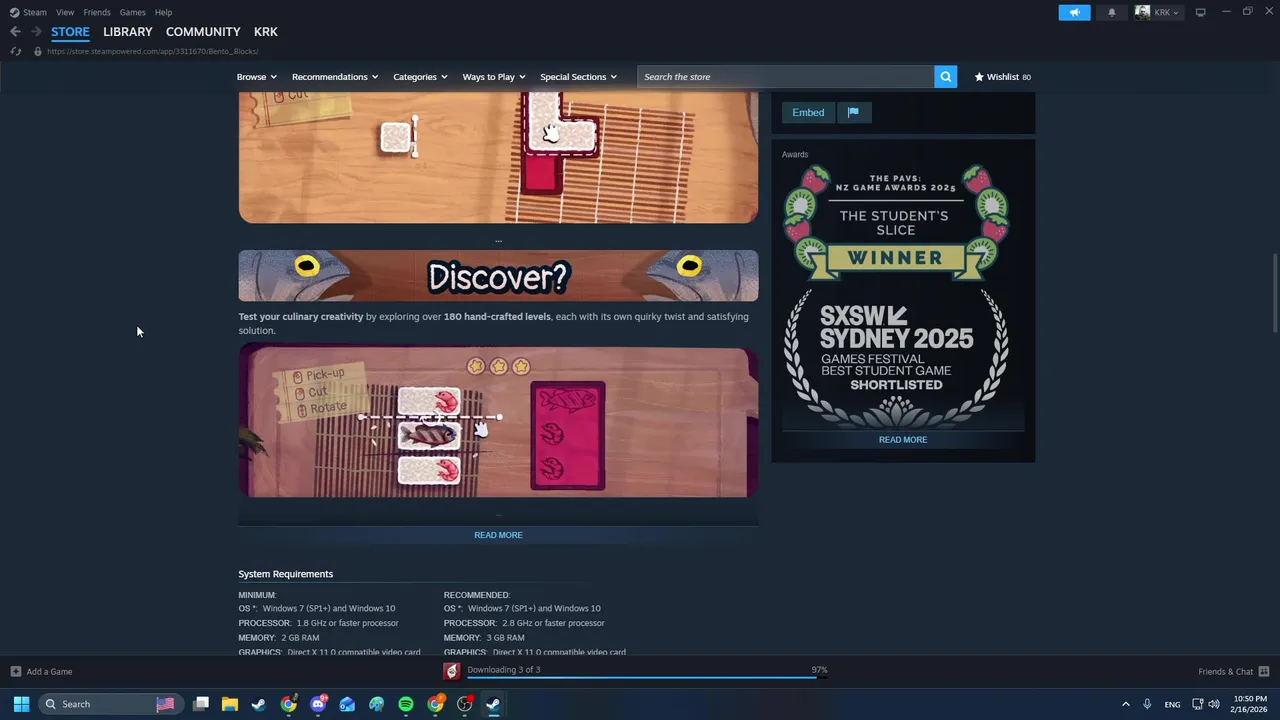The width and height of the screenshot is (1280, 720).
Task: Open the KRK account dropdown
Action: coord(1158,12)
